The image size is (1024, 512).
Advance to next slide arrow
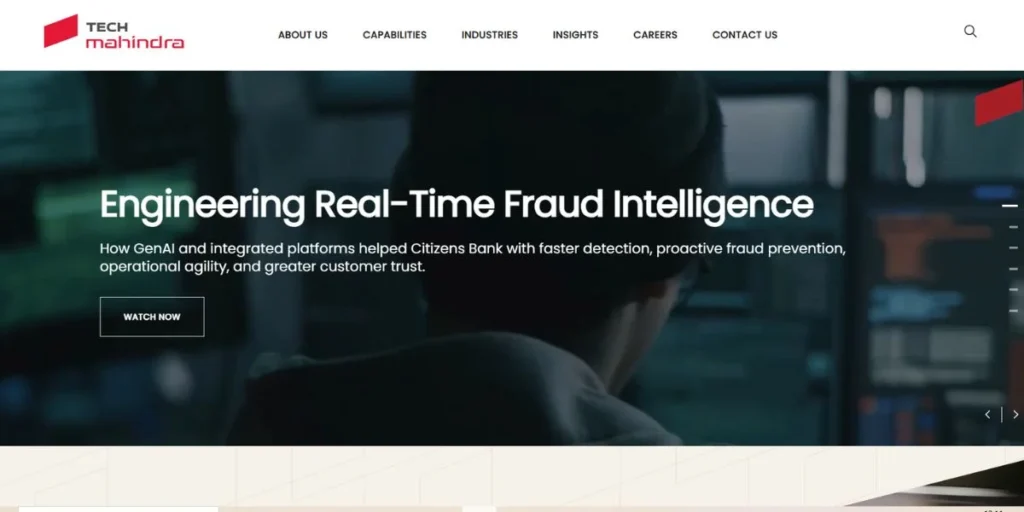point(1016,414)
